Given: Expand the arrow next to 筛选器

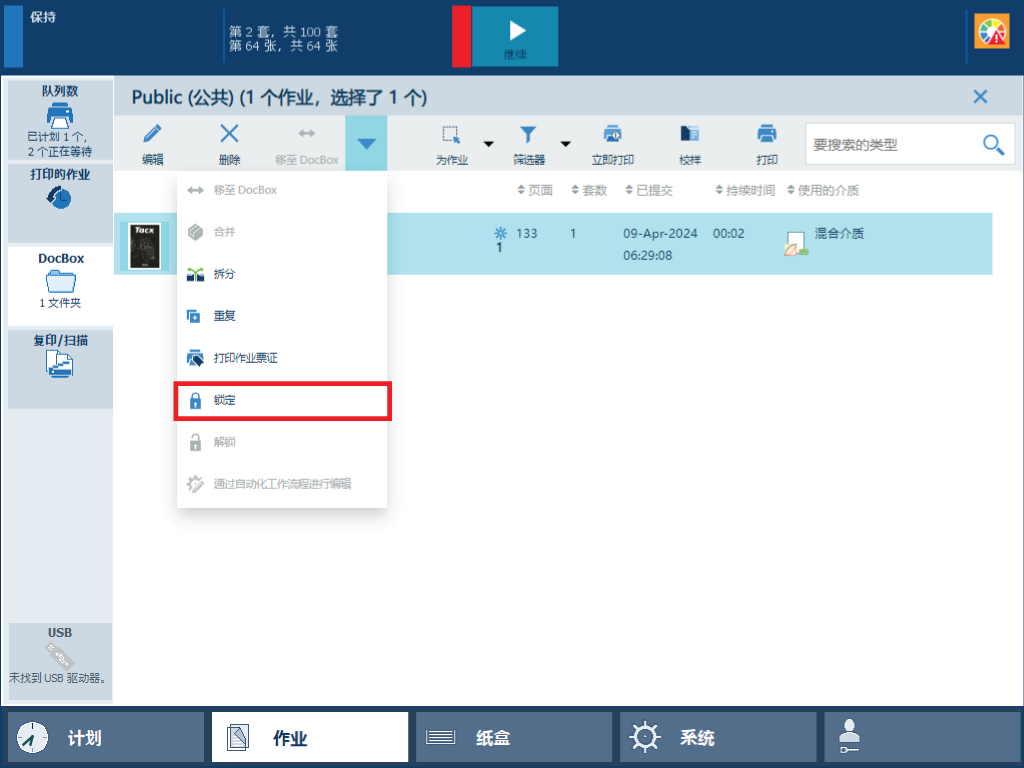Looking at the screenshot, I should pyautogui.click(x=566, y=144).
